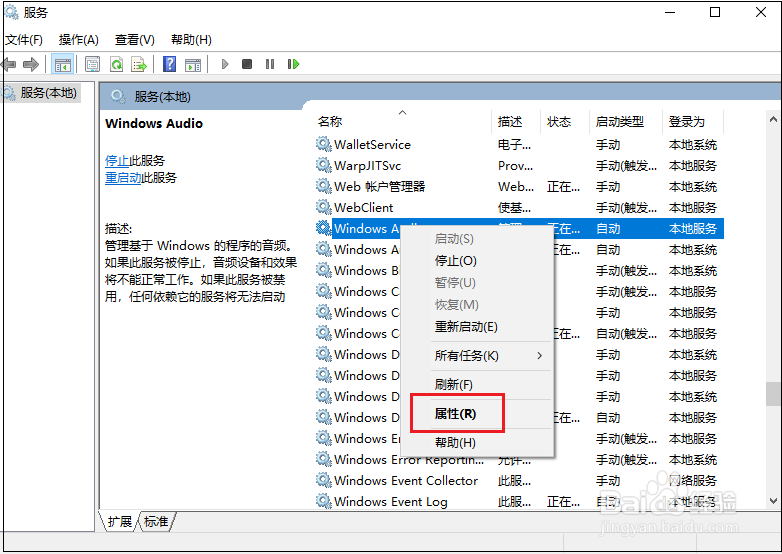Toggle the show/hide console tree icon
The height and width of the screenshot is (554, 782).
63,64
